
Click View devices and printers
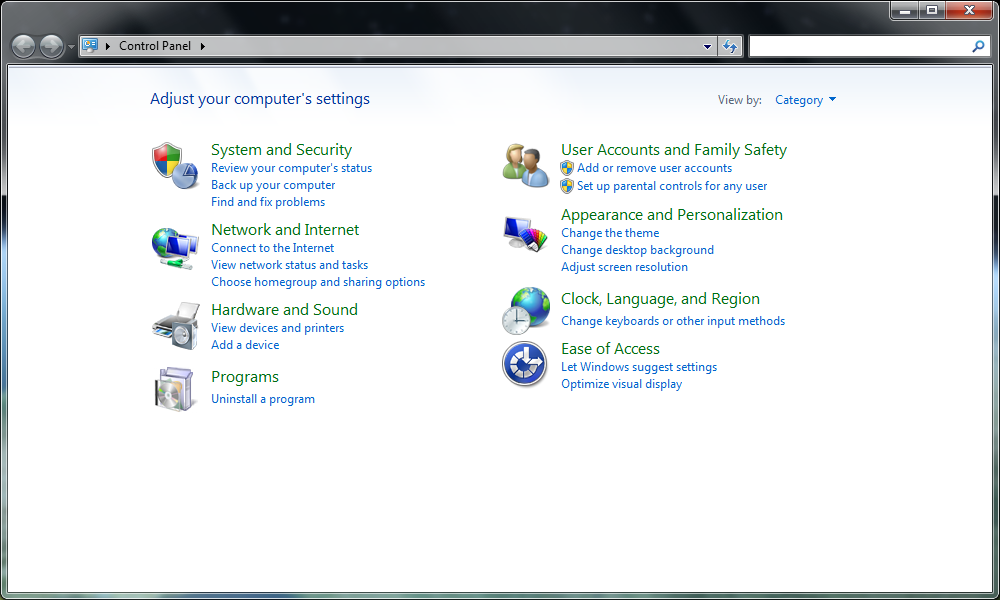[277, 328]
